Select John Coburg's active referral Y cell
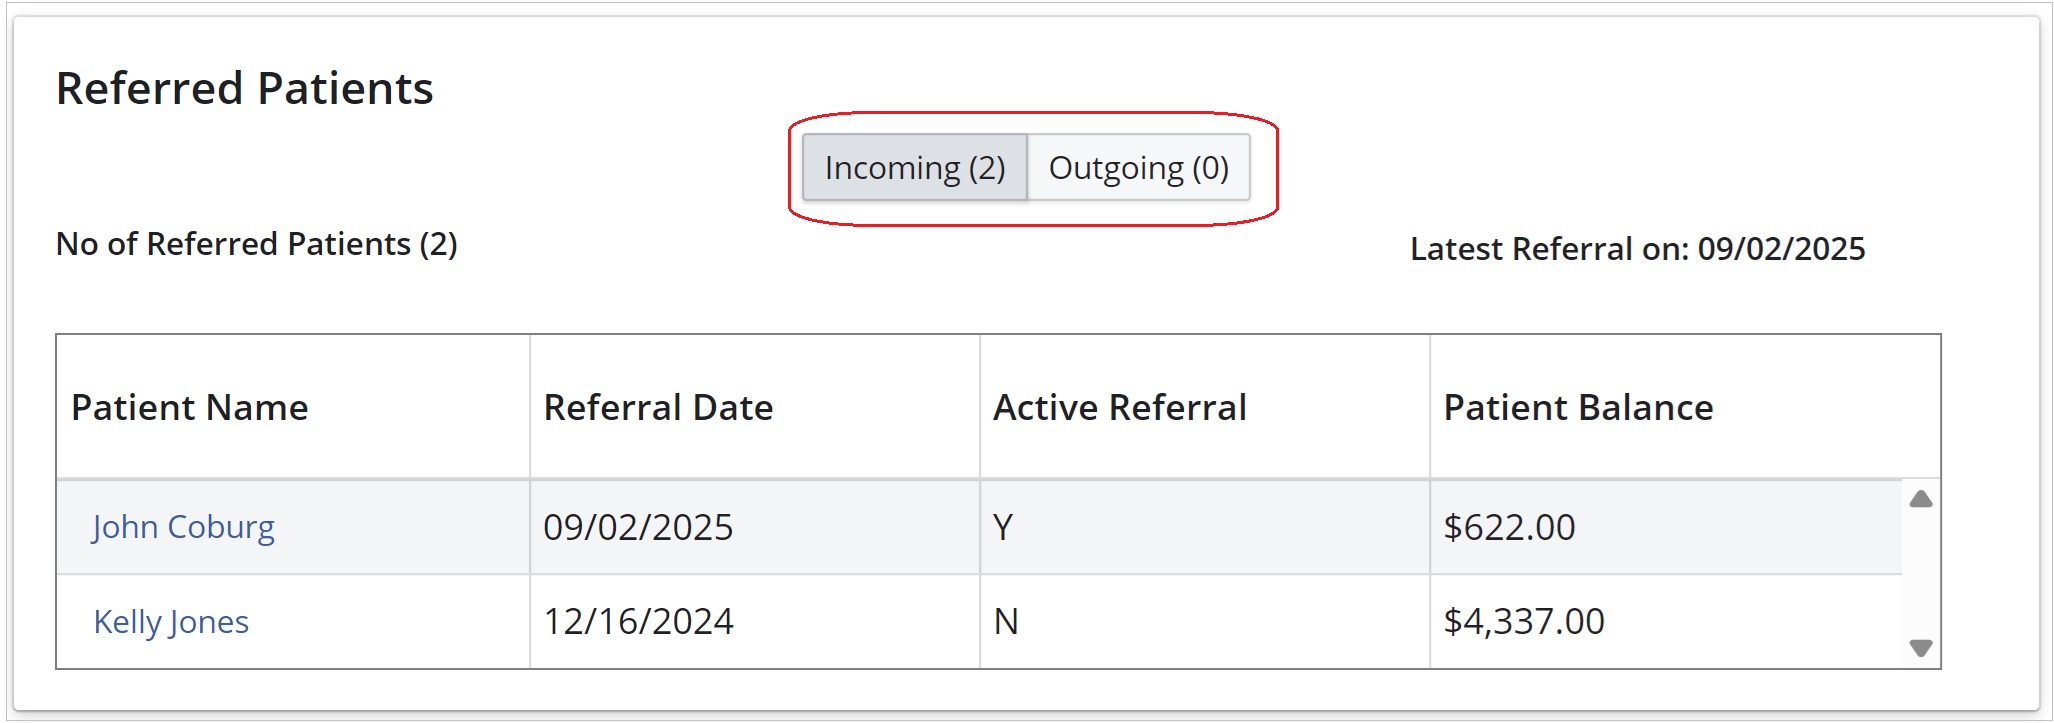2054x723 pixels. point(1003,527)
